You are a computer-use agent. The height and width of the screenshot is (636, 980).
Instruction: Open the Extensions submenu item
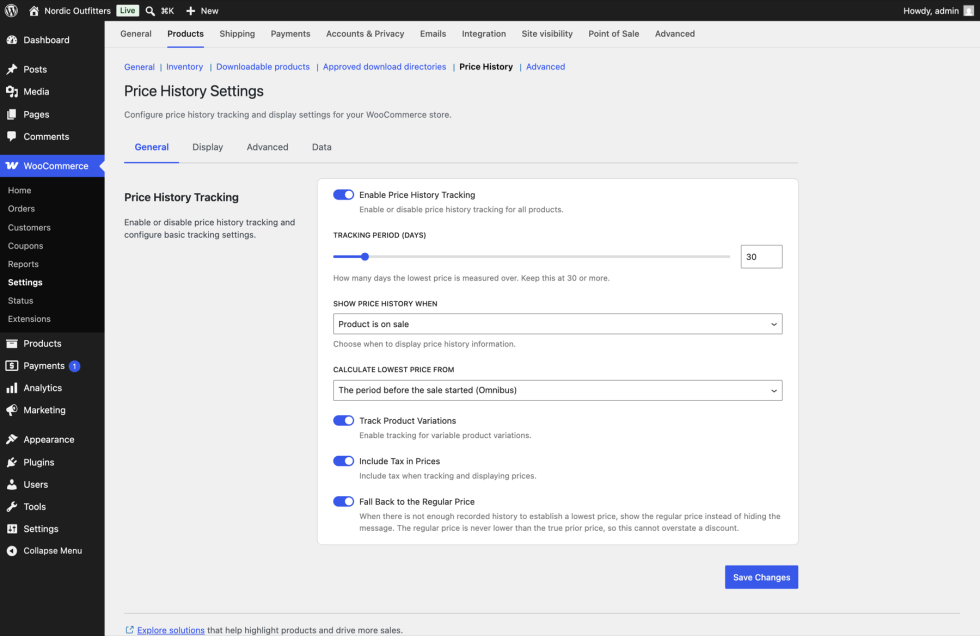point(29,319)
